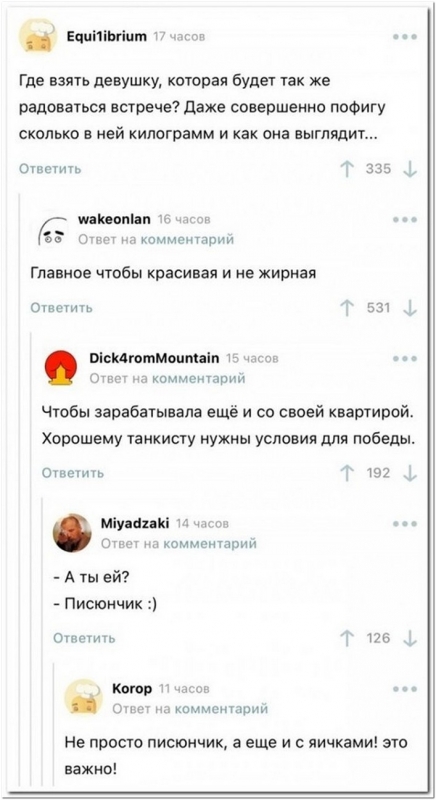Image resolution: width=436 pixels, height=800 pixels.
Task: Open three-dot menu on Equi1ibrium's comment
Action: pyautogui.click(x=405, y=37)
